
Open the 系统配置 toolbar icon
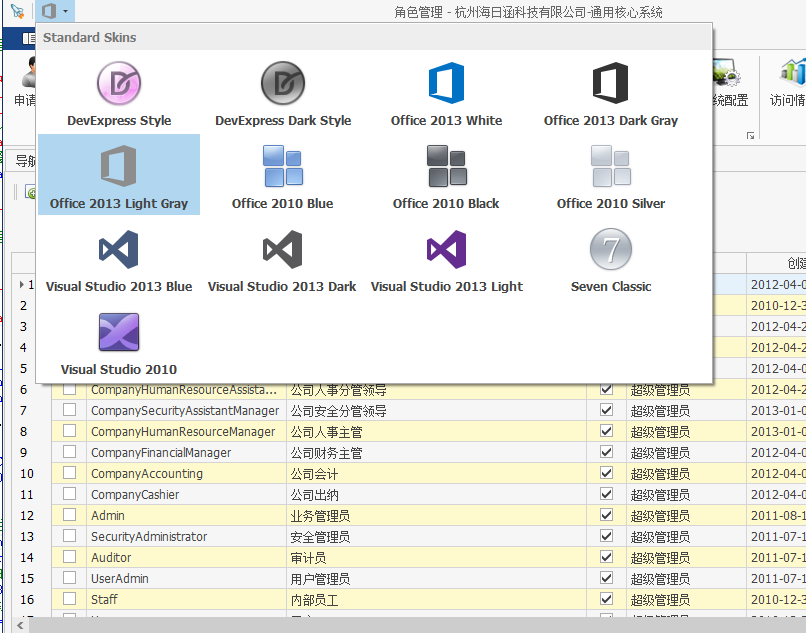point(728,88)
